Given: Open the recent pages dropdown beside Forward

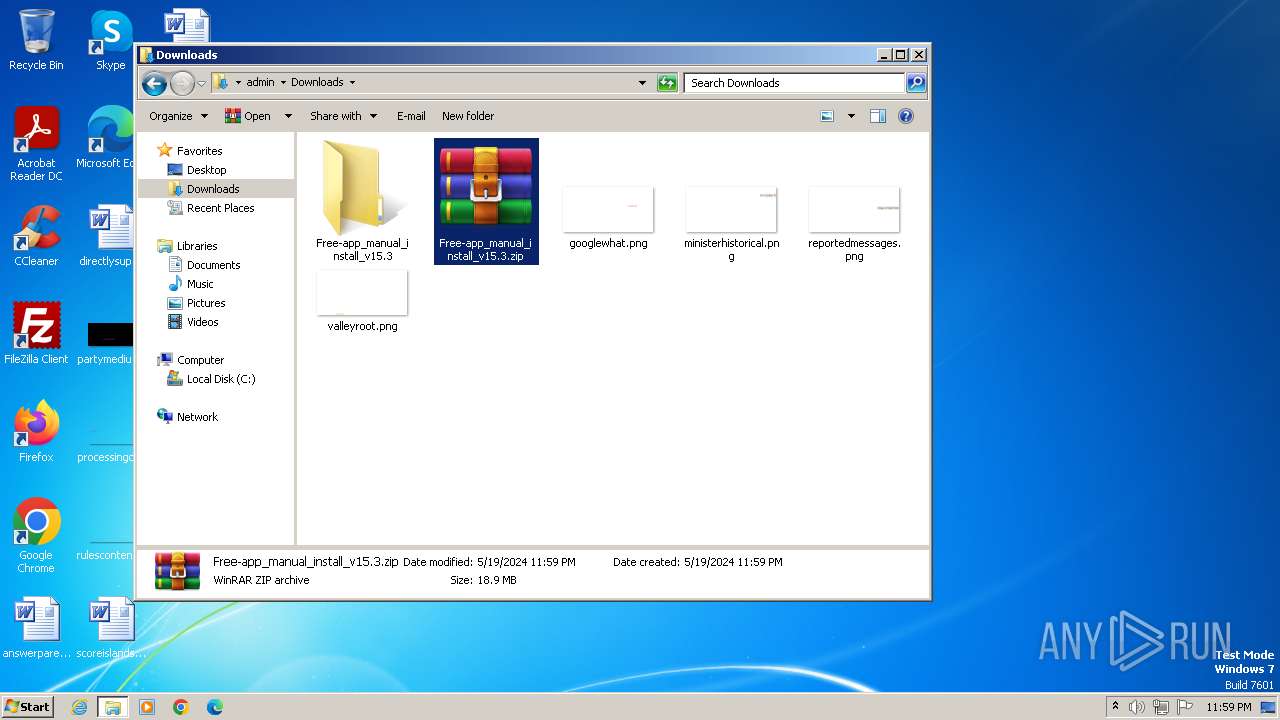Looking at the screenshot, I should click(201, 83).
